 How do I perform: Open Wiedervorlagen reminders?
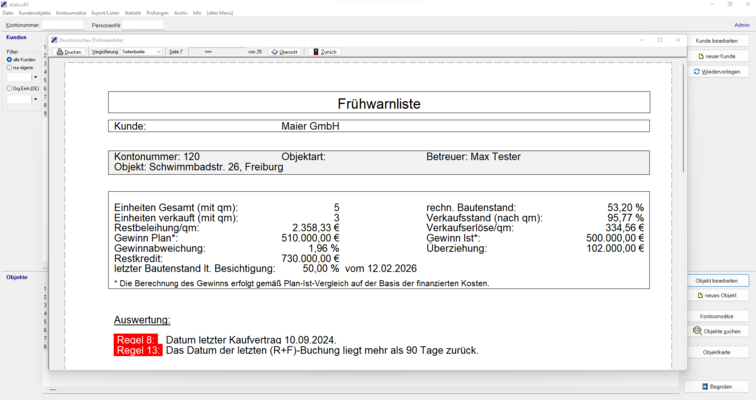pyautogui.click(x=720, y=72)
